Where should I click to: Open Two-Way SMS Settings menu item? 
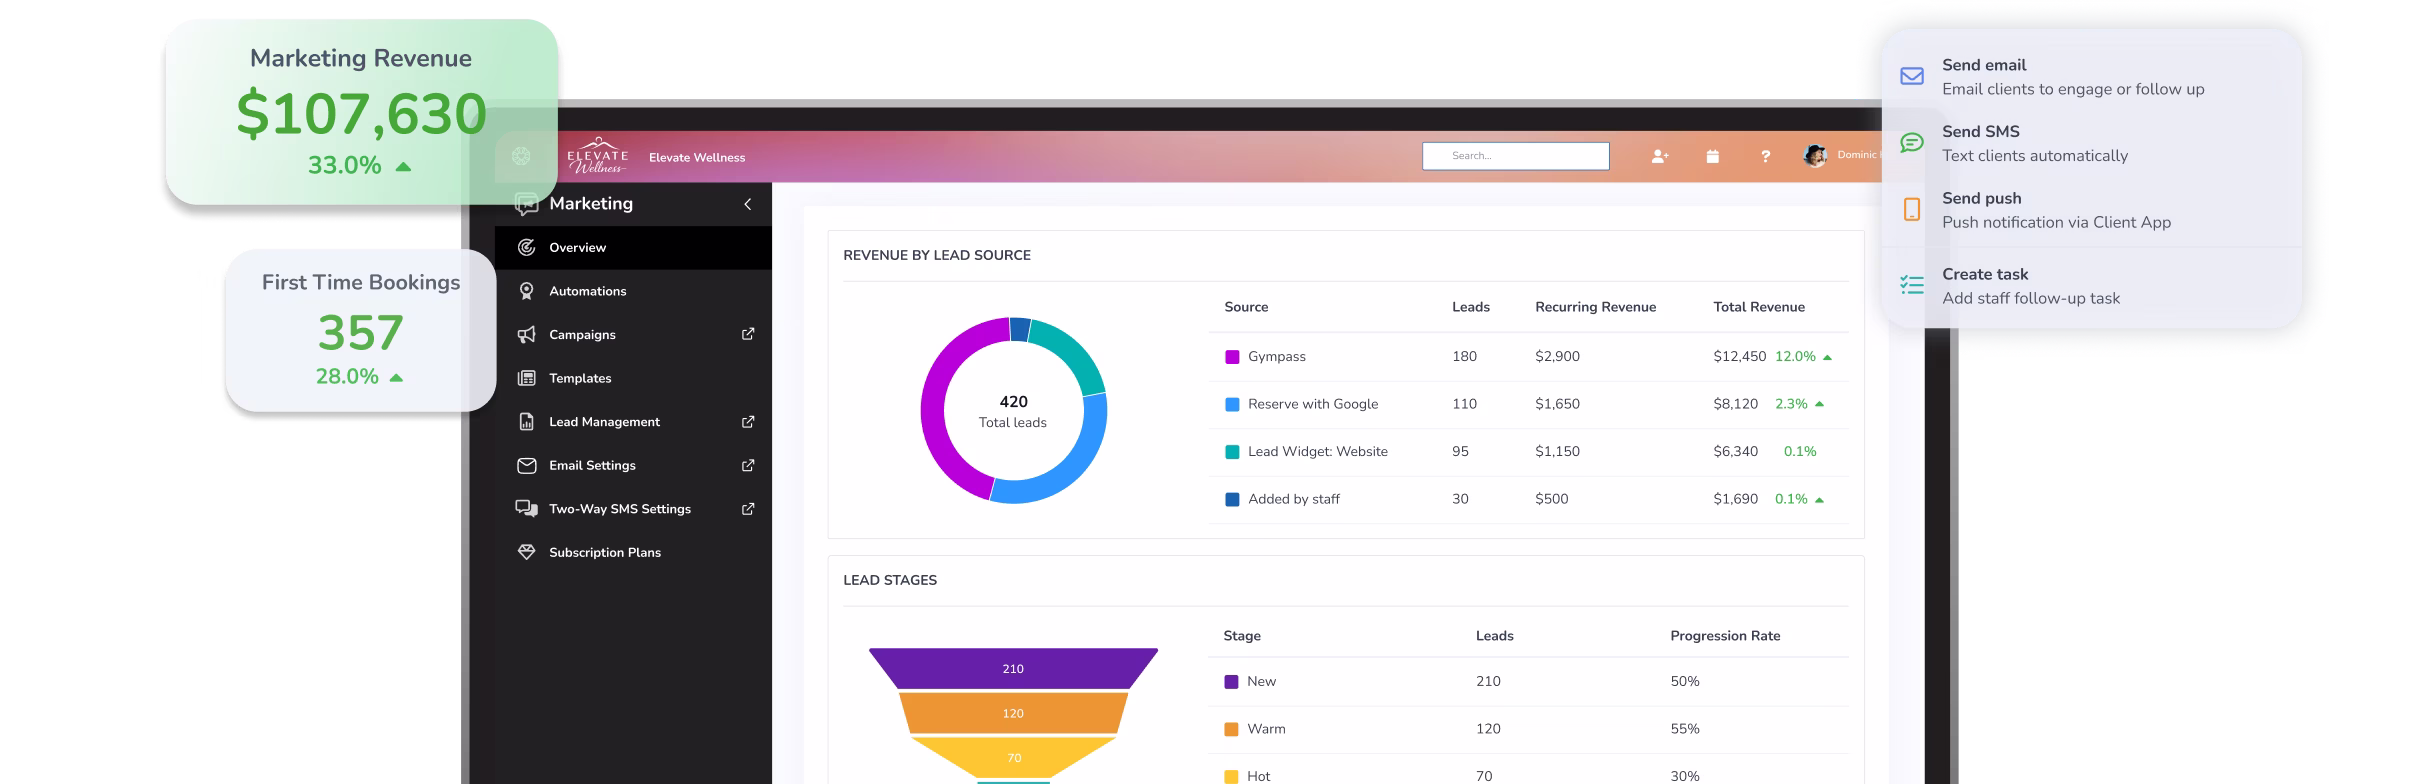tap(633, 509)
